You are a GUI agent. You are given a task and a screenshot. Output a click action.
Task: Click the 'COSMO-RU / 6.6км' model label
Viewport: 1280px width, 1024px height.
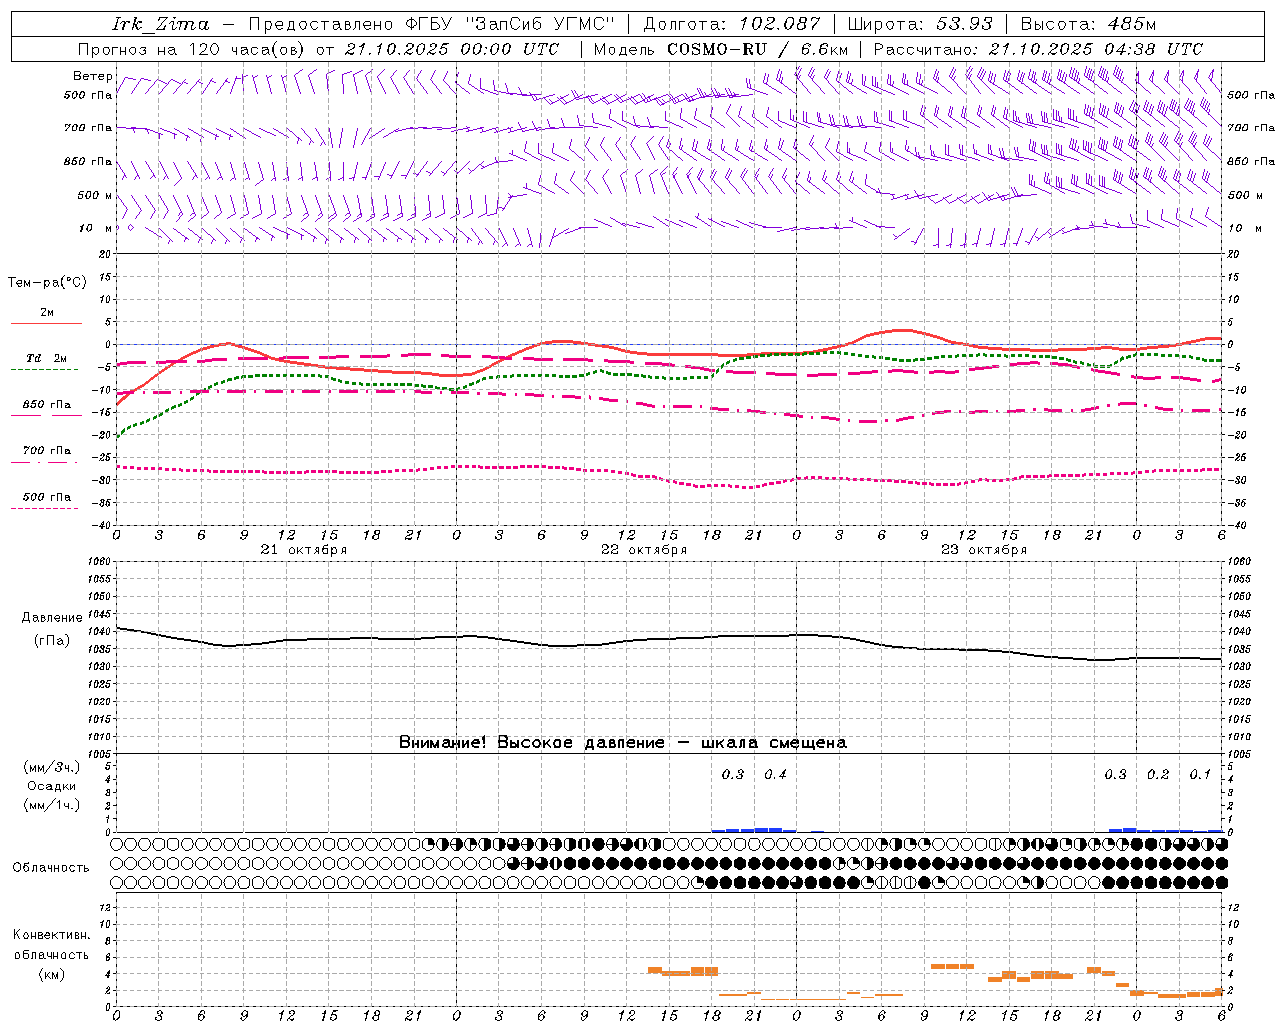[x=757, y=49]
